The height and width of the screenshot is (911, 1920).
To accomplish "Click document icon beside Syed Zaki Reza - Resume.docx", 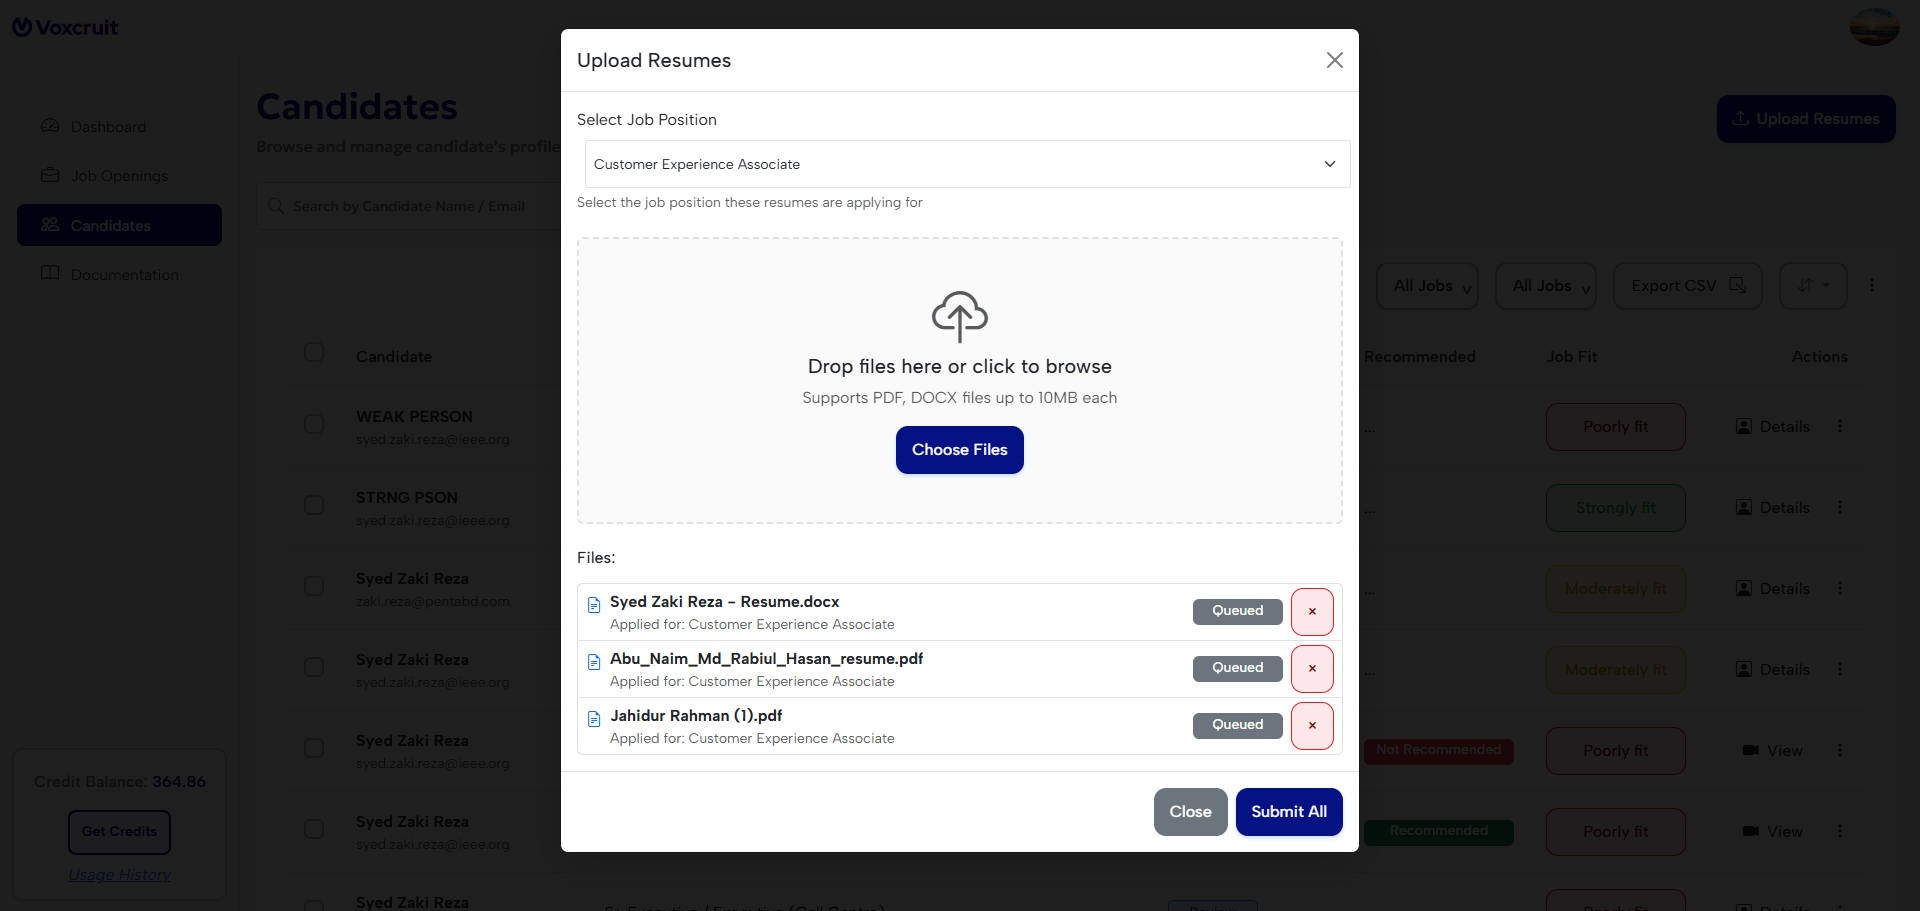I will click(x=594, y=604).
